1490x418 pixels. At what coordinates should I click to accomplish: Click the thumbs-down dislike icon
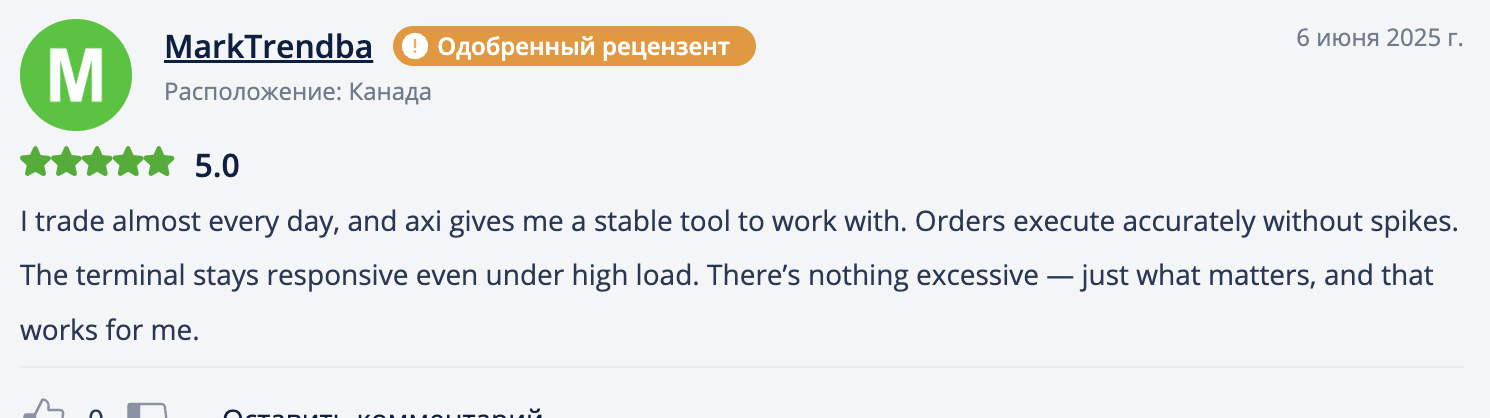point(146,412)
